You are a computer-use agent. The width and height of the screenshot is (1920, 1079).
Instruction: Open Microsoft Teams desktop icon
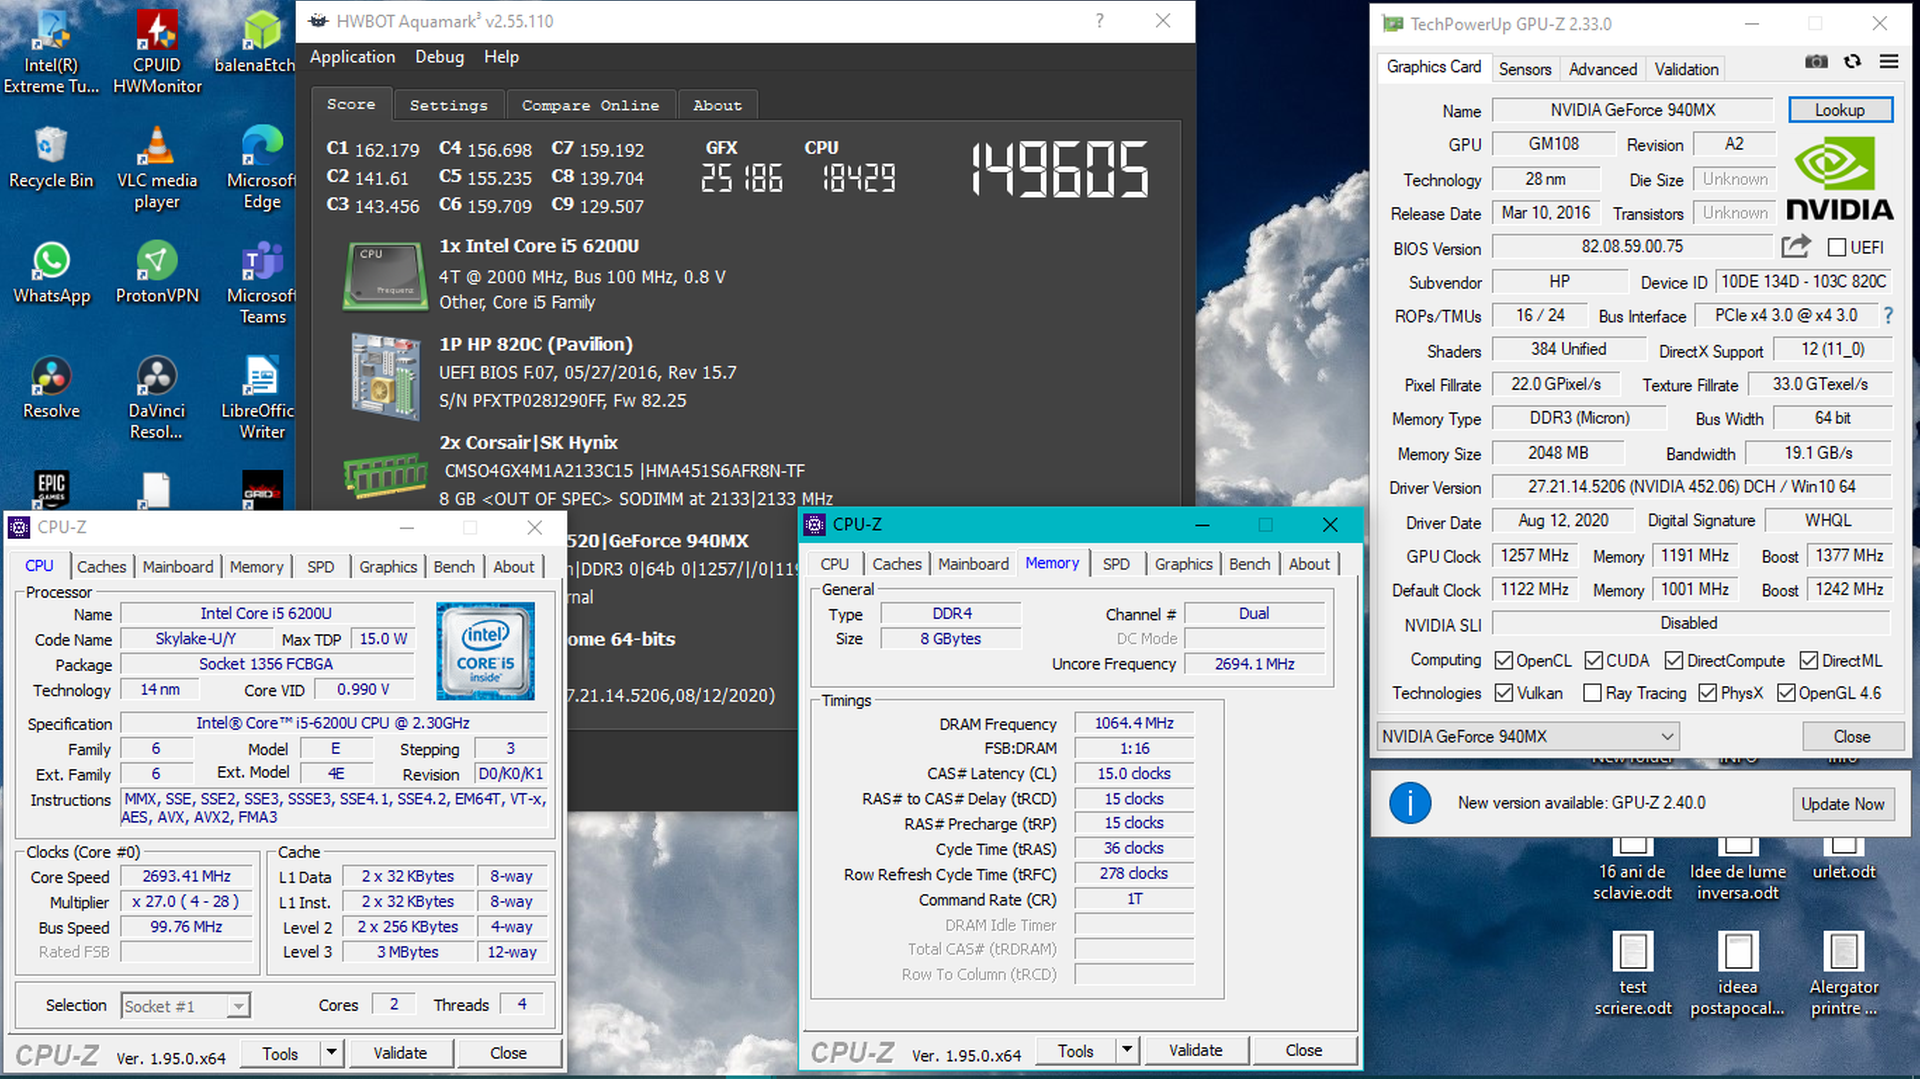[x=261, y=283]
